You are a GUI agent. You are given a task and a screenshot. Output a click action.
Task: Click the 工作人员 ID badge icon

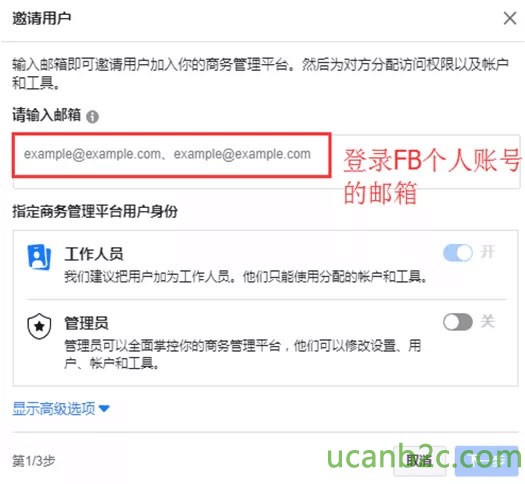point(39,257)
